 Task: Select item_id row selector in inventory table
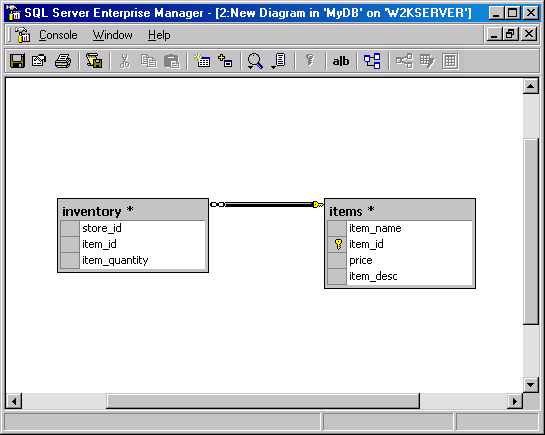pos(70,244)
